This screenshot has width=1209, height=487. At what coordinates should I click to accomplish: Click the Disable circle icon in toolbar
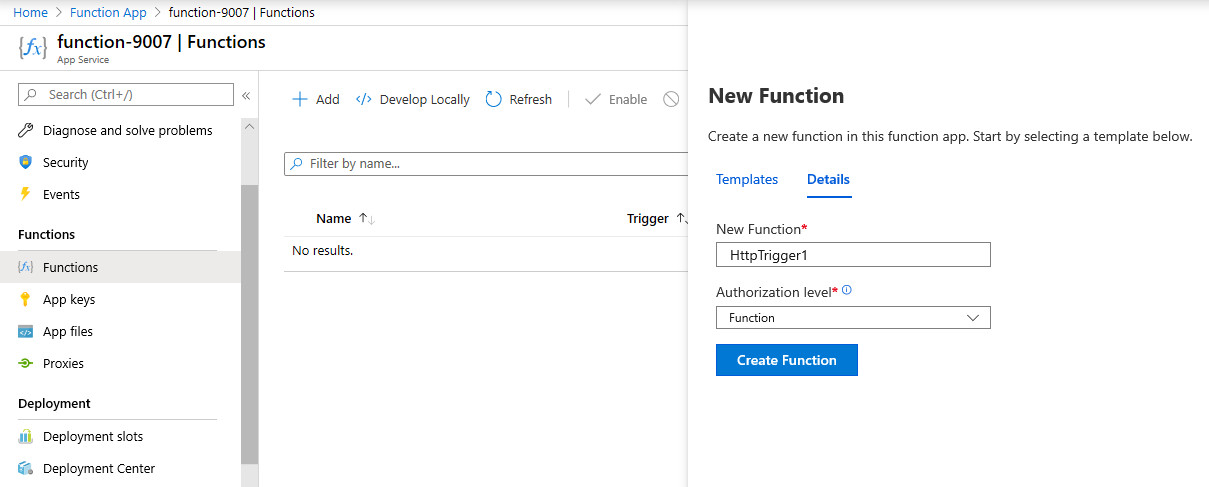pyautogui.click(x=671, y=99)
